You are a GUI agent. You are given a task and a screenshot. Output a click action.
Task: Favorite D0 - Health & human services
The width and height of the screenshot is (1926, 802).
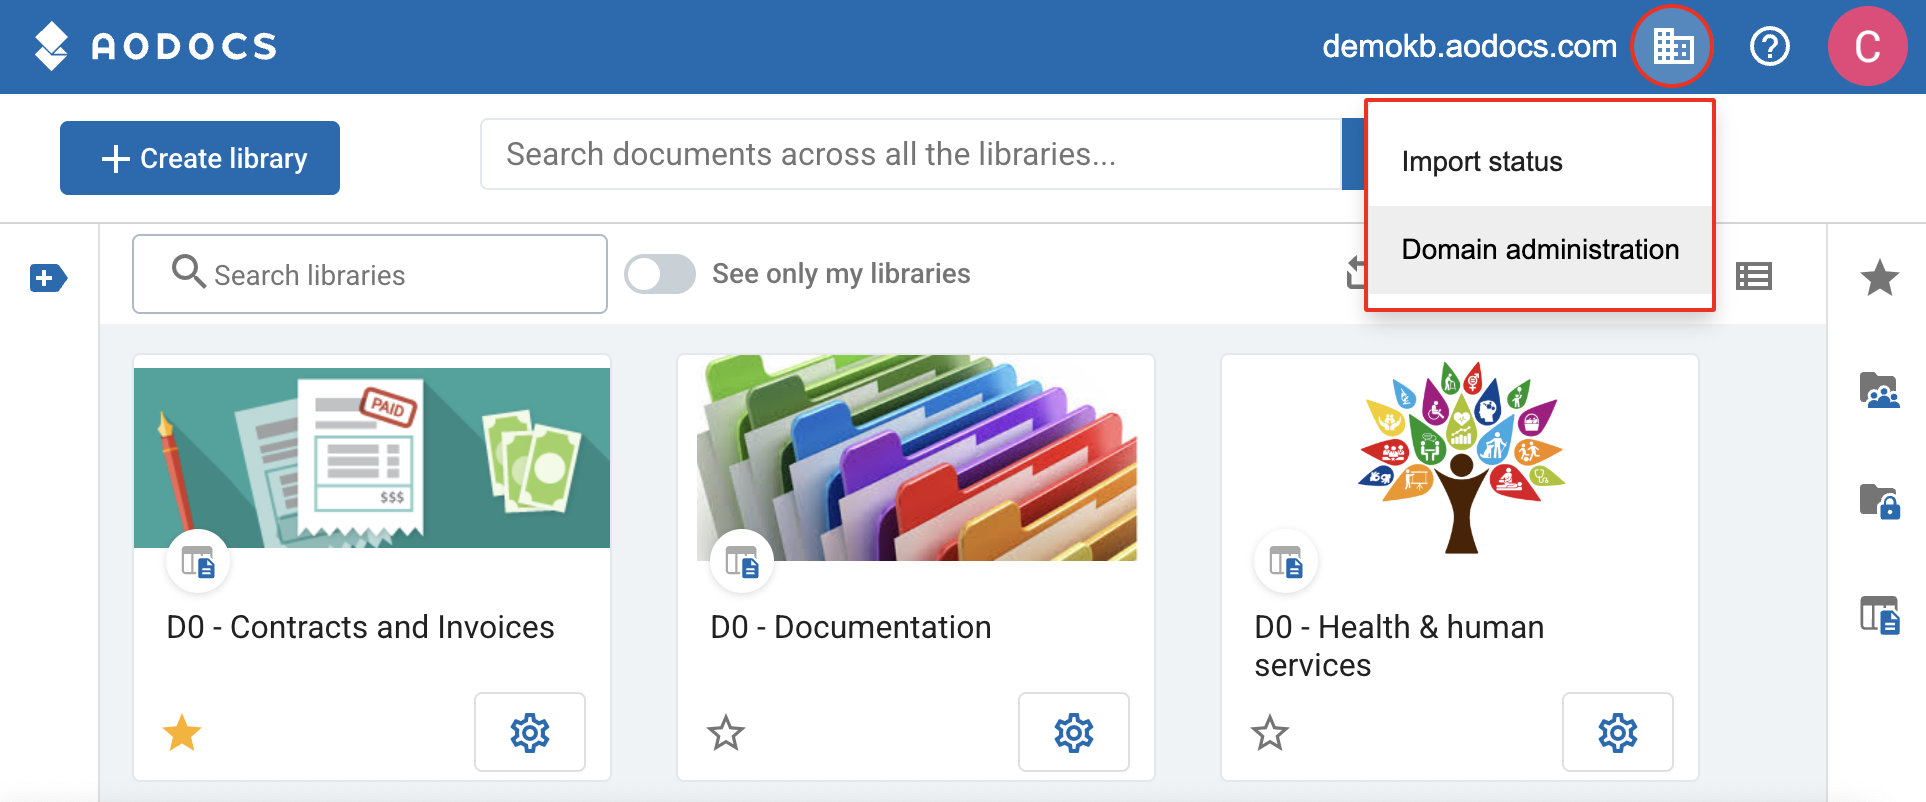pos(1270,732)
